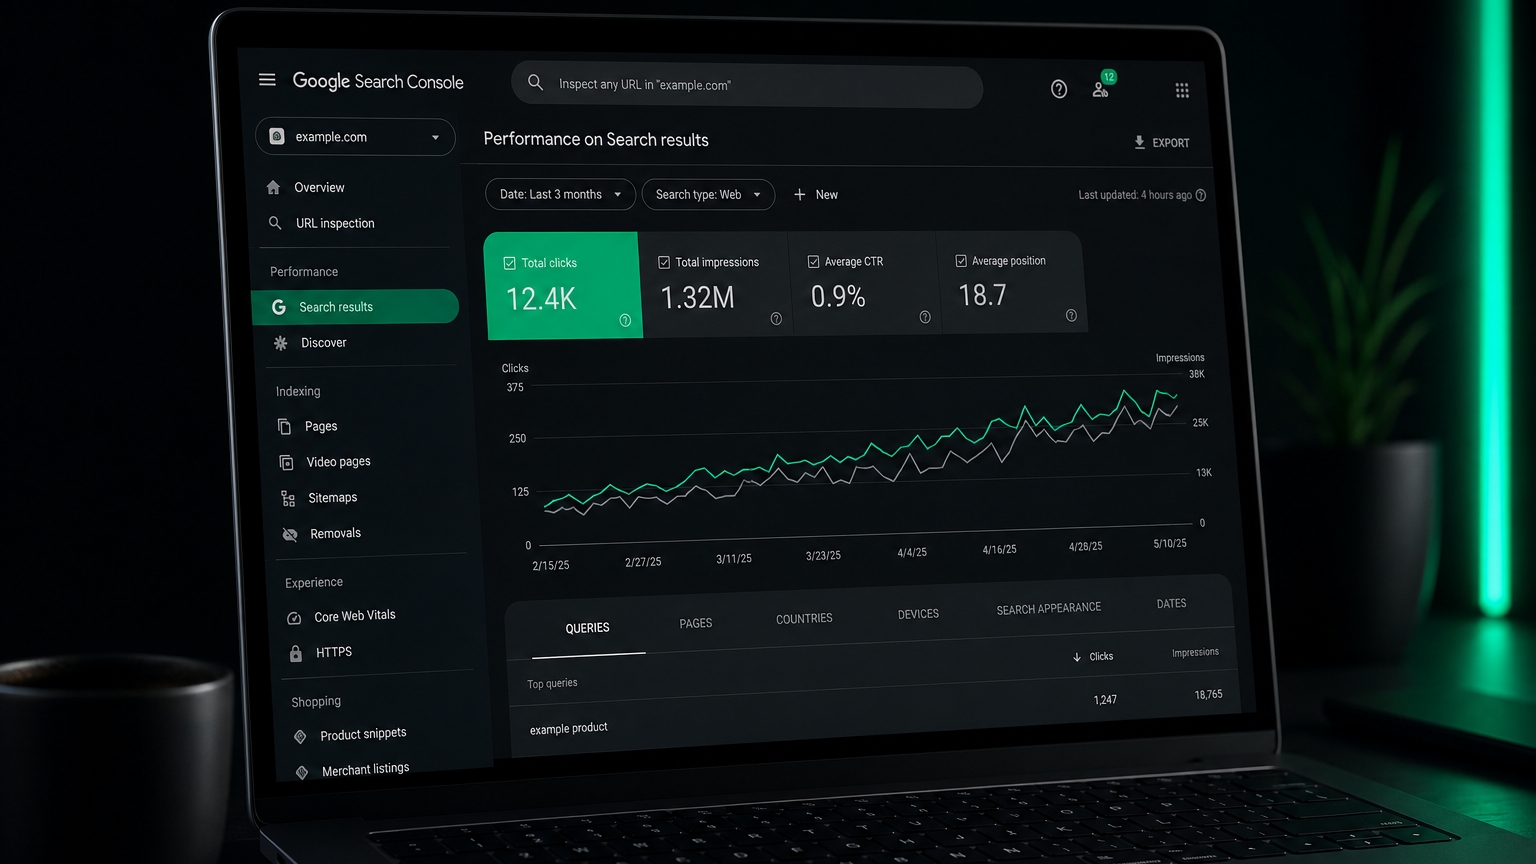Click the Video pages icon
The image size is (1536, 864).
click(286, 462)
